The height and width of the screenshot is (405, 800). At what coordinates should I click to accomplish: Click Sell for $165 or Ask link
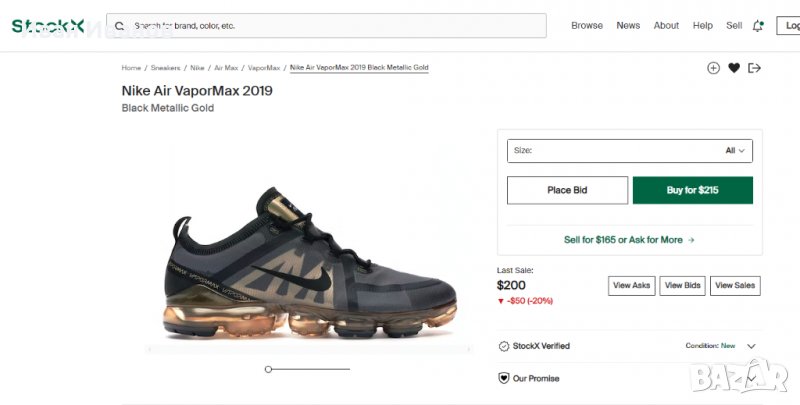[x=629, y=240]
